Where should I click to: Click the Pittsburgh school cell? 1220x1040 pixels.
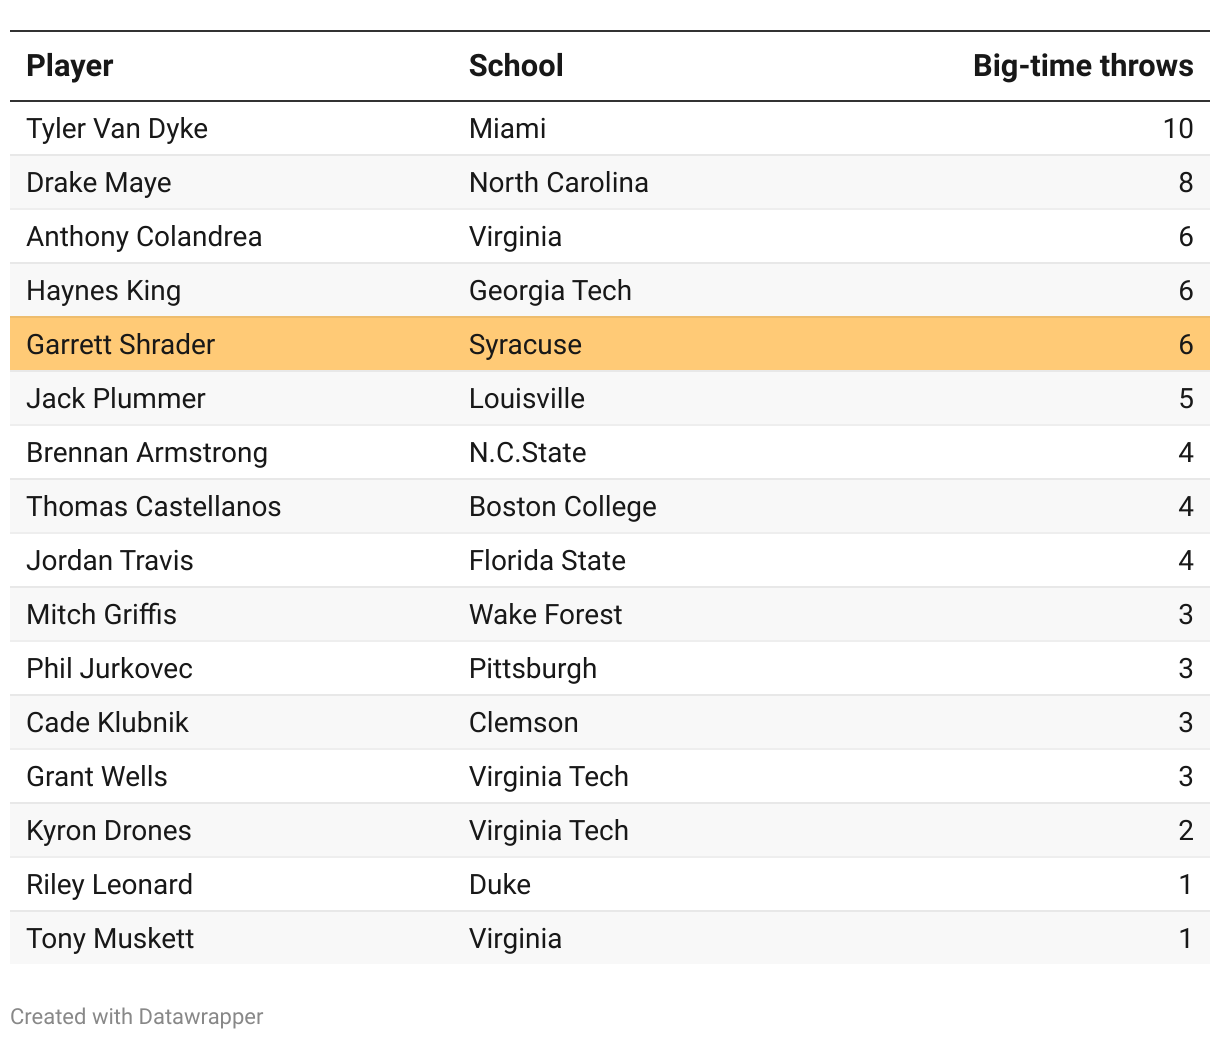click(533, 669)
